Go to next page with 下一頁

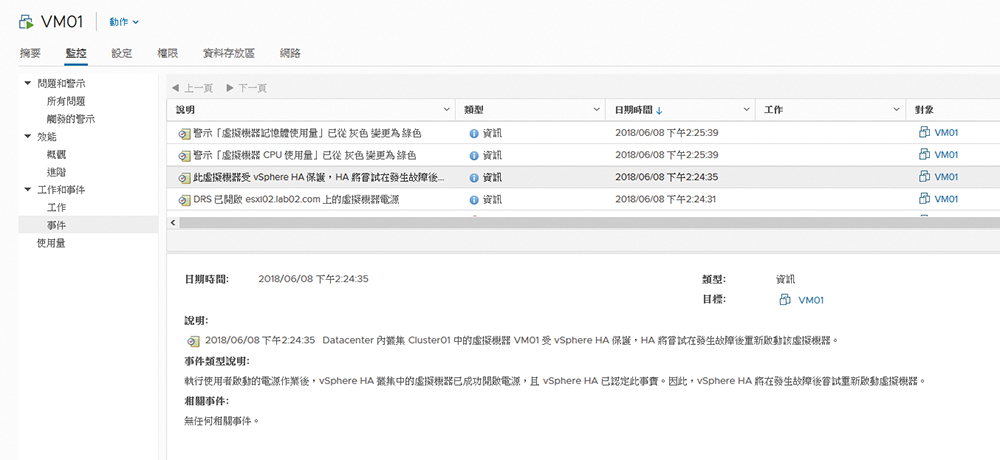pyautogui.click(x=246, y=87)
